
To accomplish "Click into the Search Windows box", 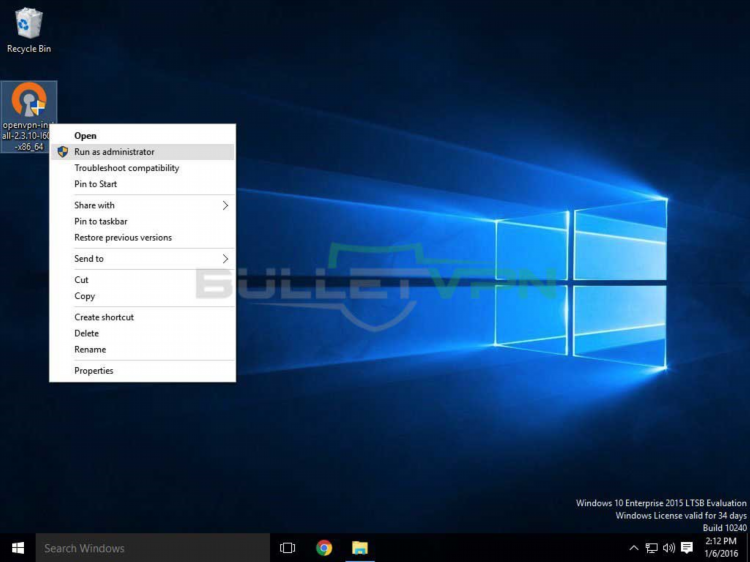I will pyautogui.click(x=153, y=548).
